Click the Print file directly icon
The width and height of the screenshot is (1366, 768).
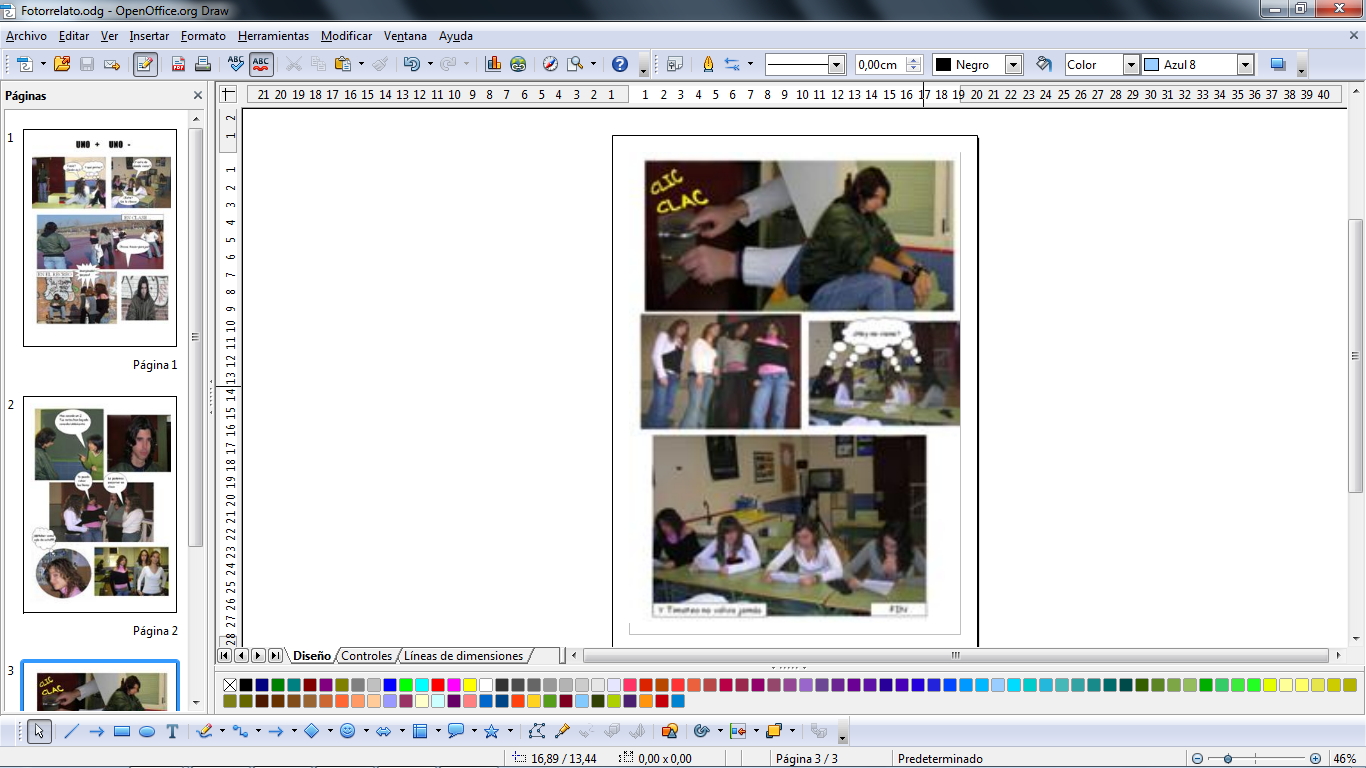click(x=203, y=64)
